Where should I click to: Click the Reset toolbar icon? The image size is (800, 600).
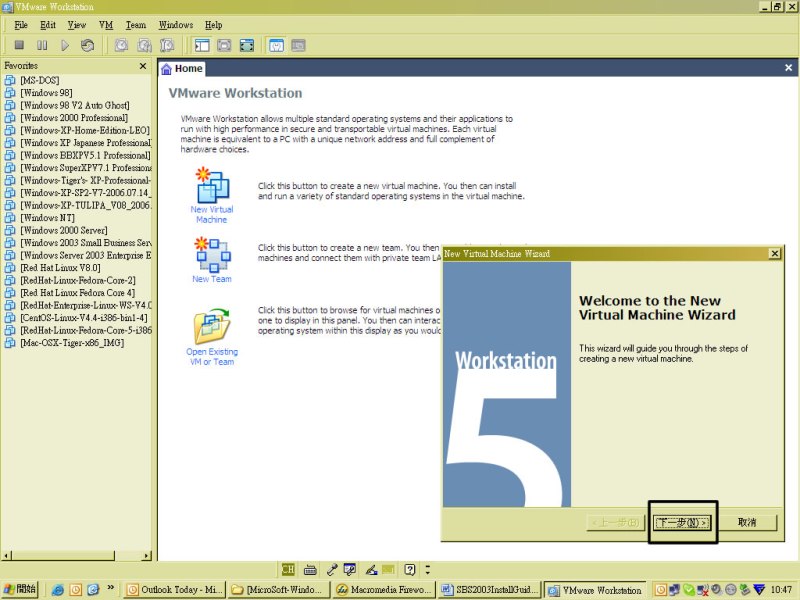pyautogui.click(x=88, y=45)
